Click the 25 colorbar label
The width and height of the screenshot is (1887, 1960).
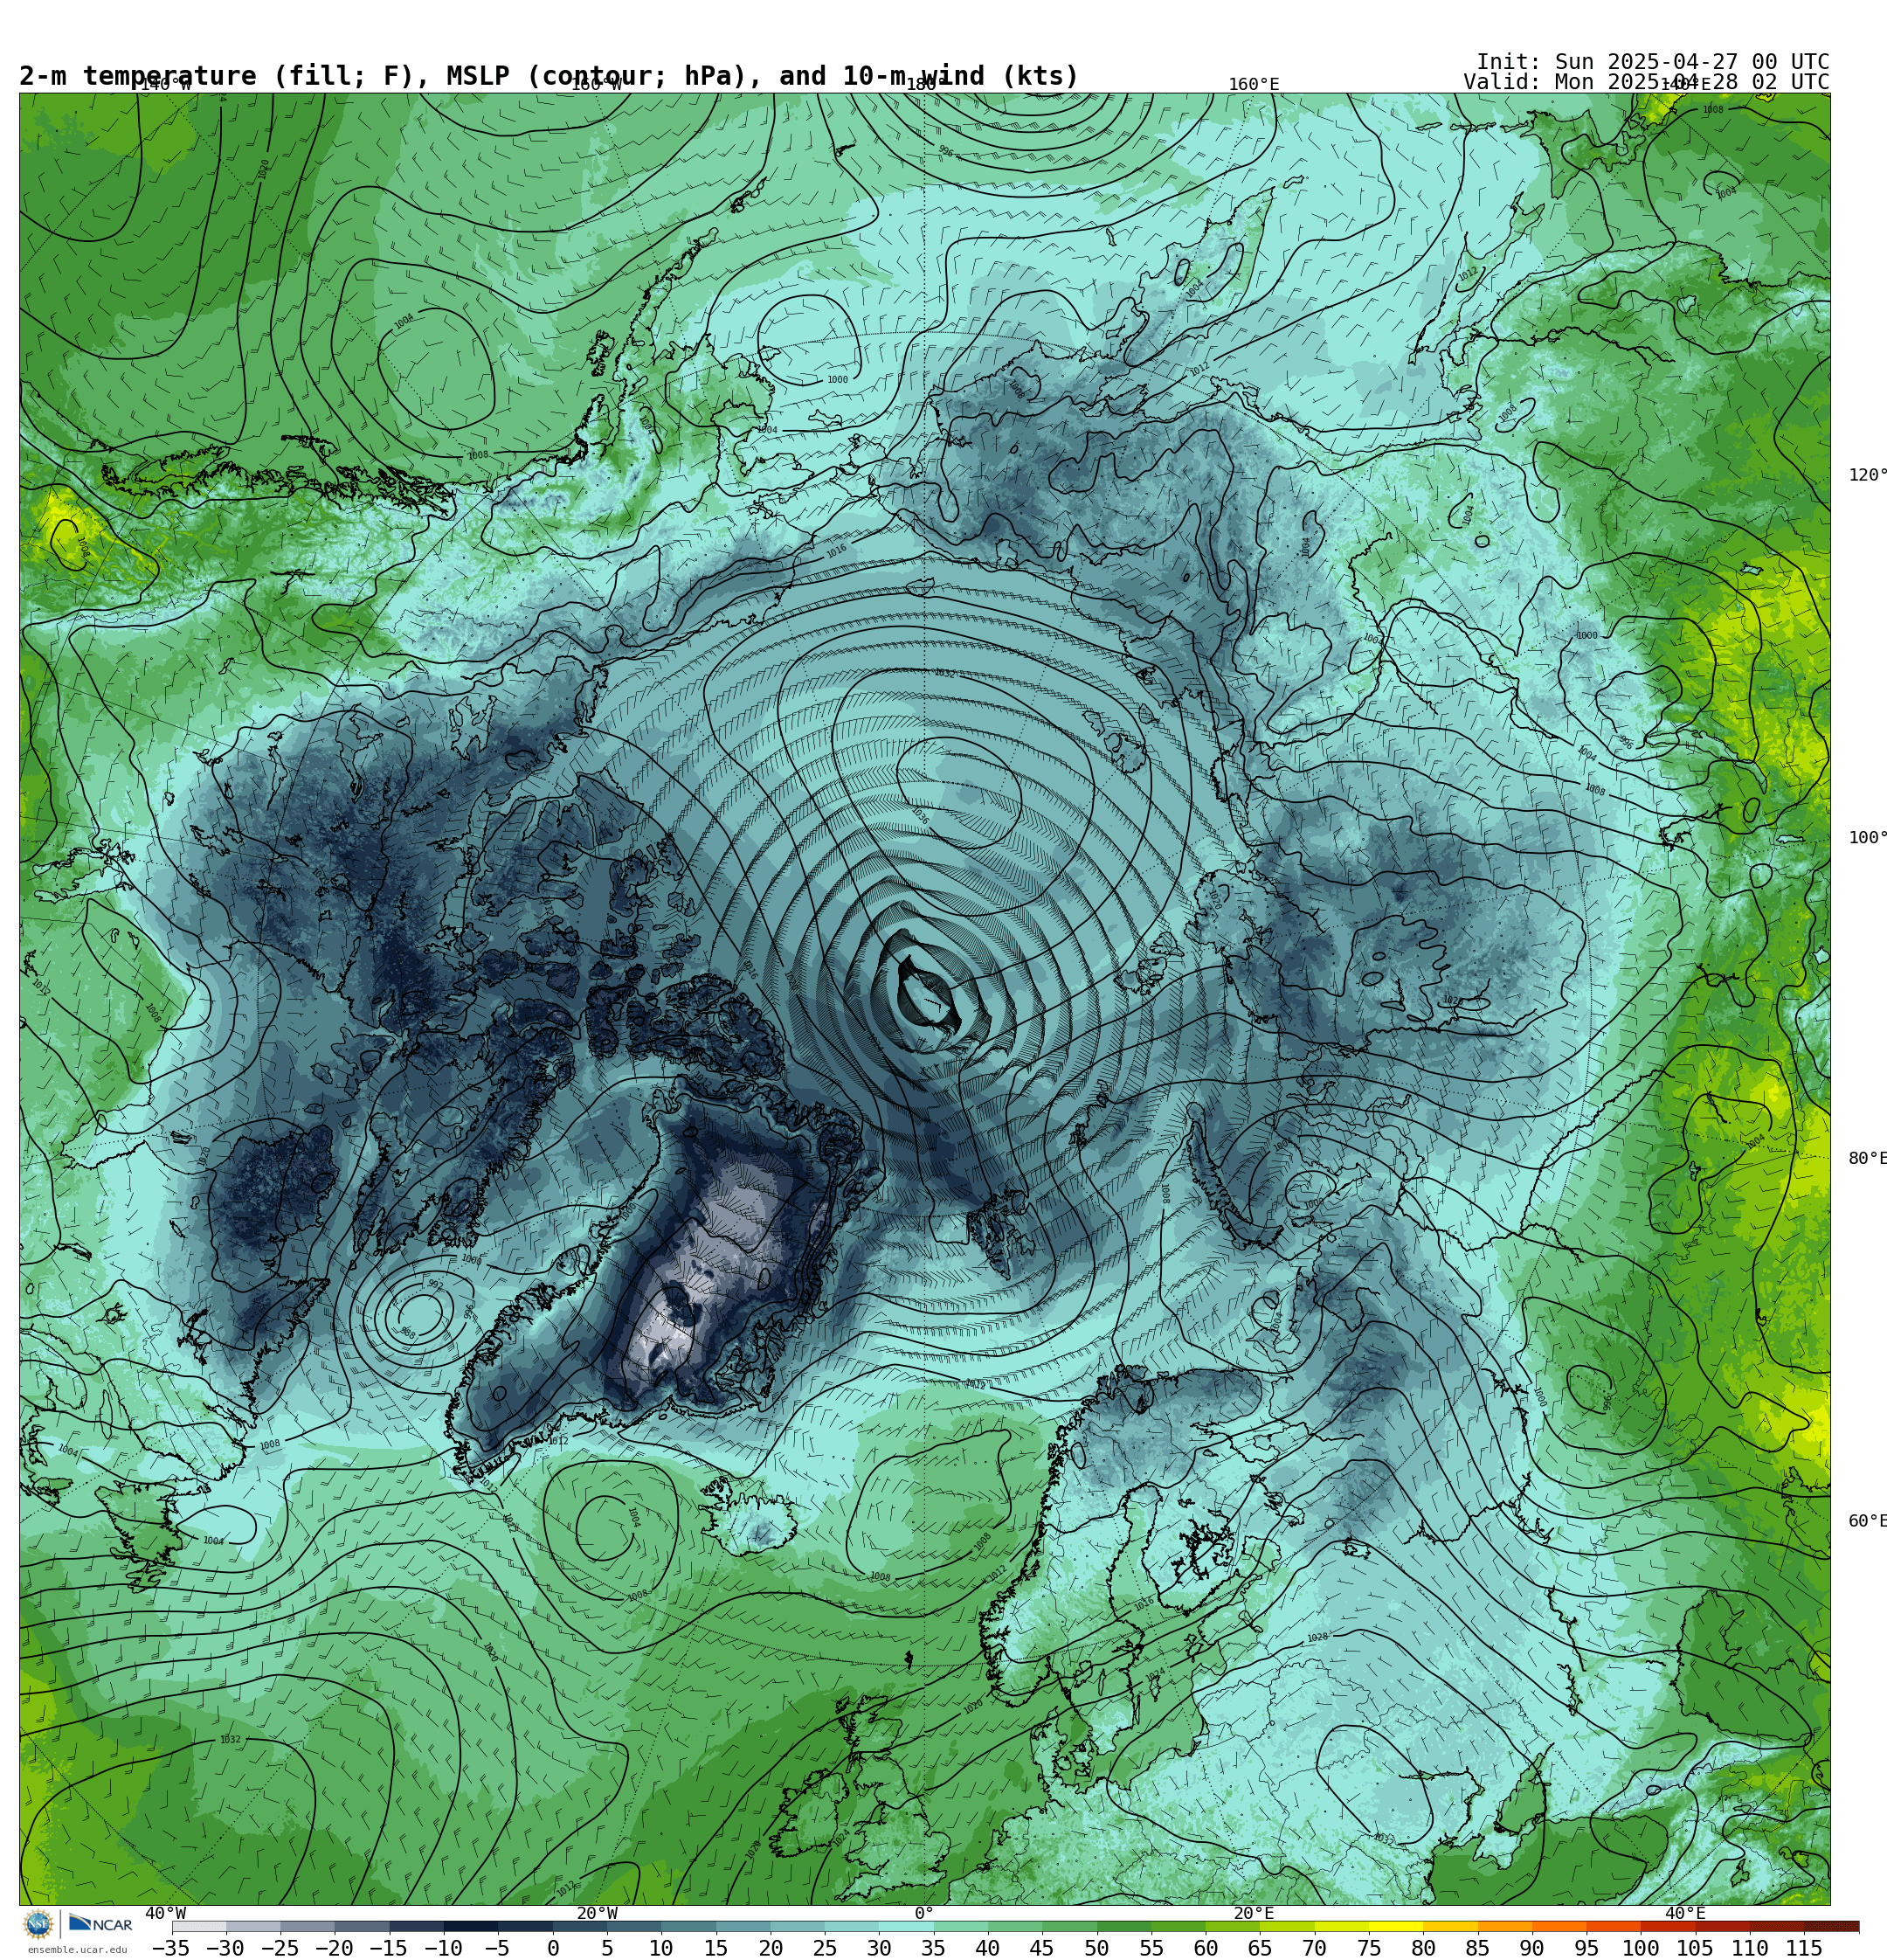pyautogui.click(x=825, y=1948)
